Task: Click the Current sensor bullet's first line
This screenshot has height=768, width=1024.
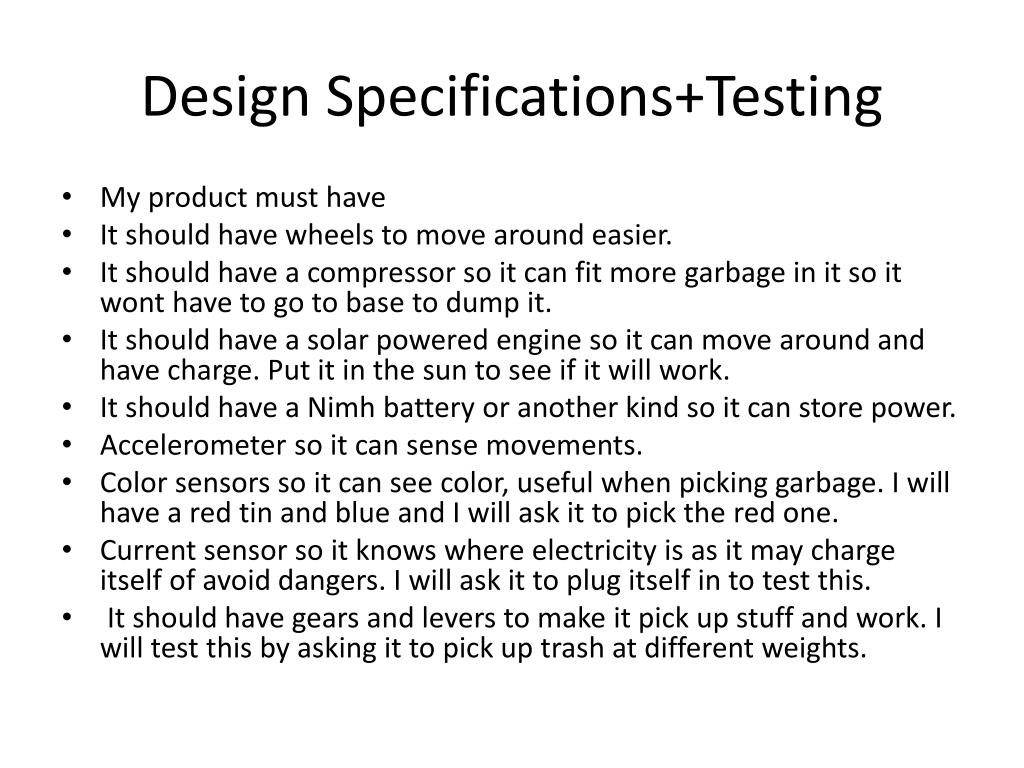Action: click(x=497, y=551)
